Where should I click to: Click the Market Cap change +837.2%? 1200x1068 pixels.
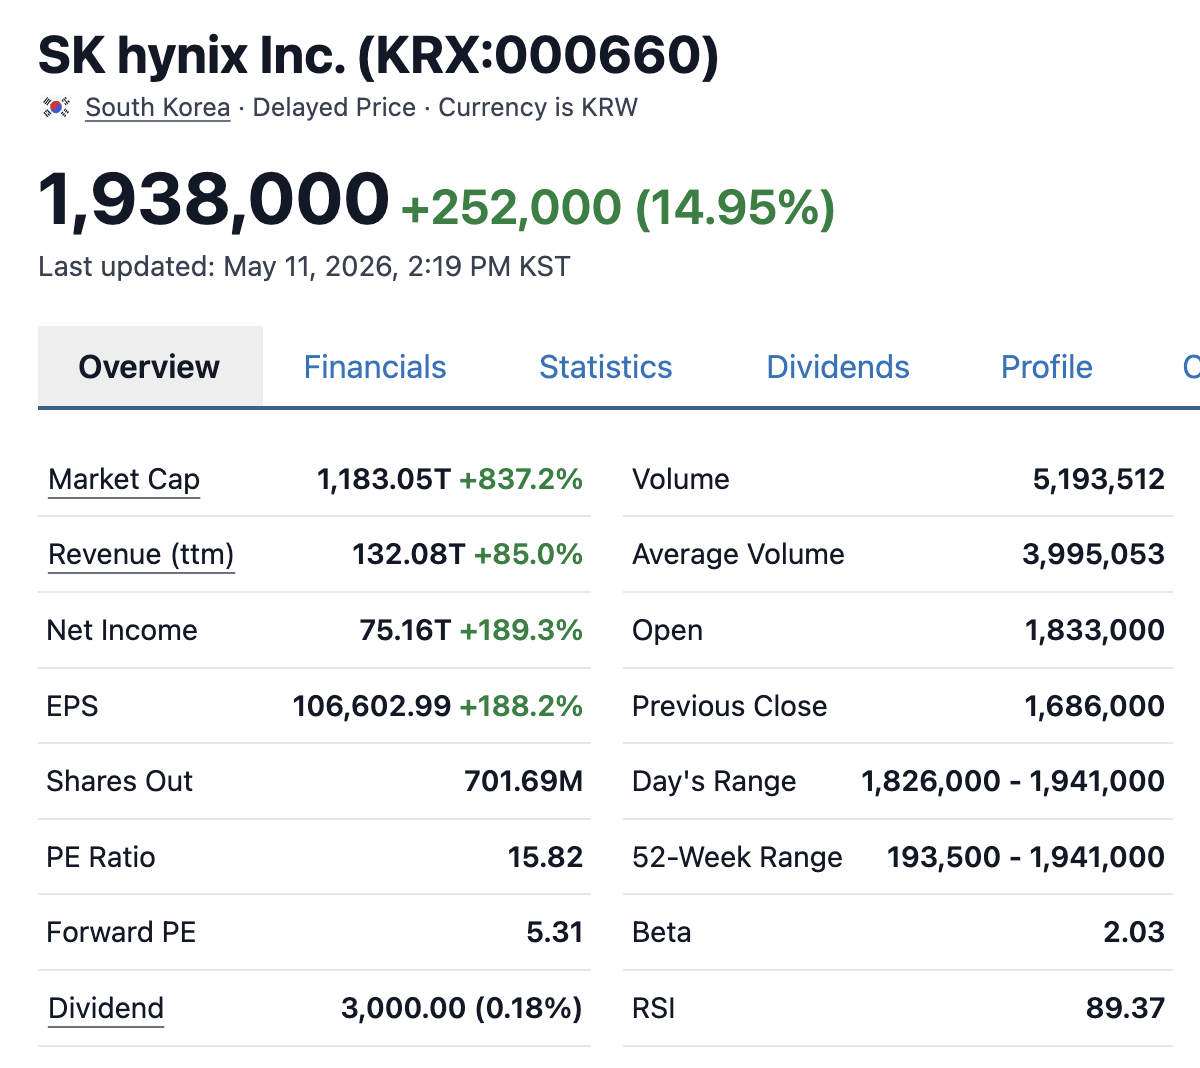click(x=521, y=479)
